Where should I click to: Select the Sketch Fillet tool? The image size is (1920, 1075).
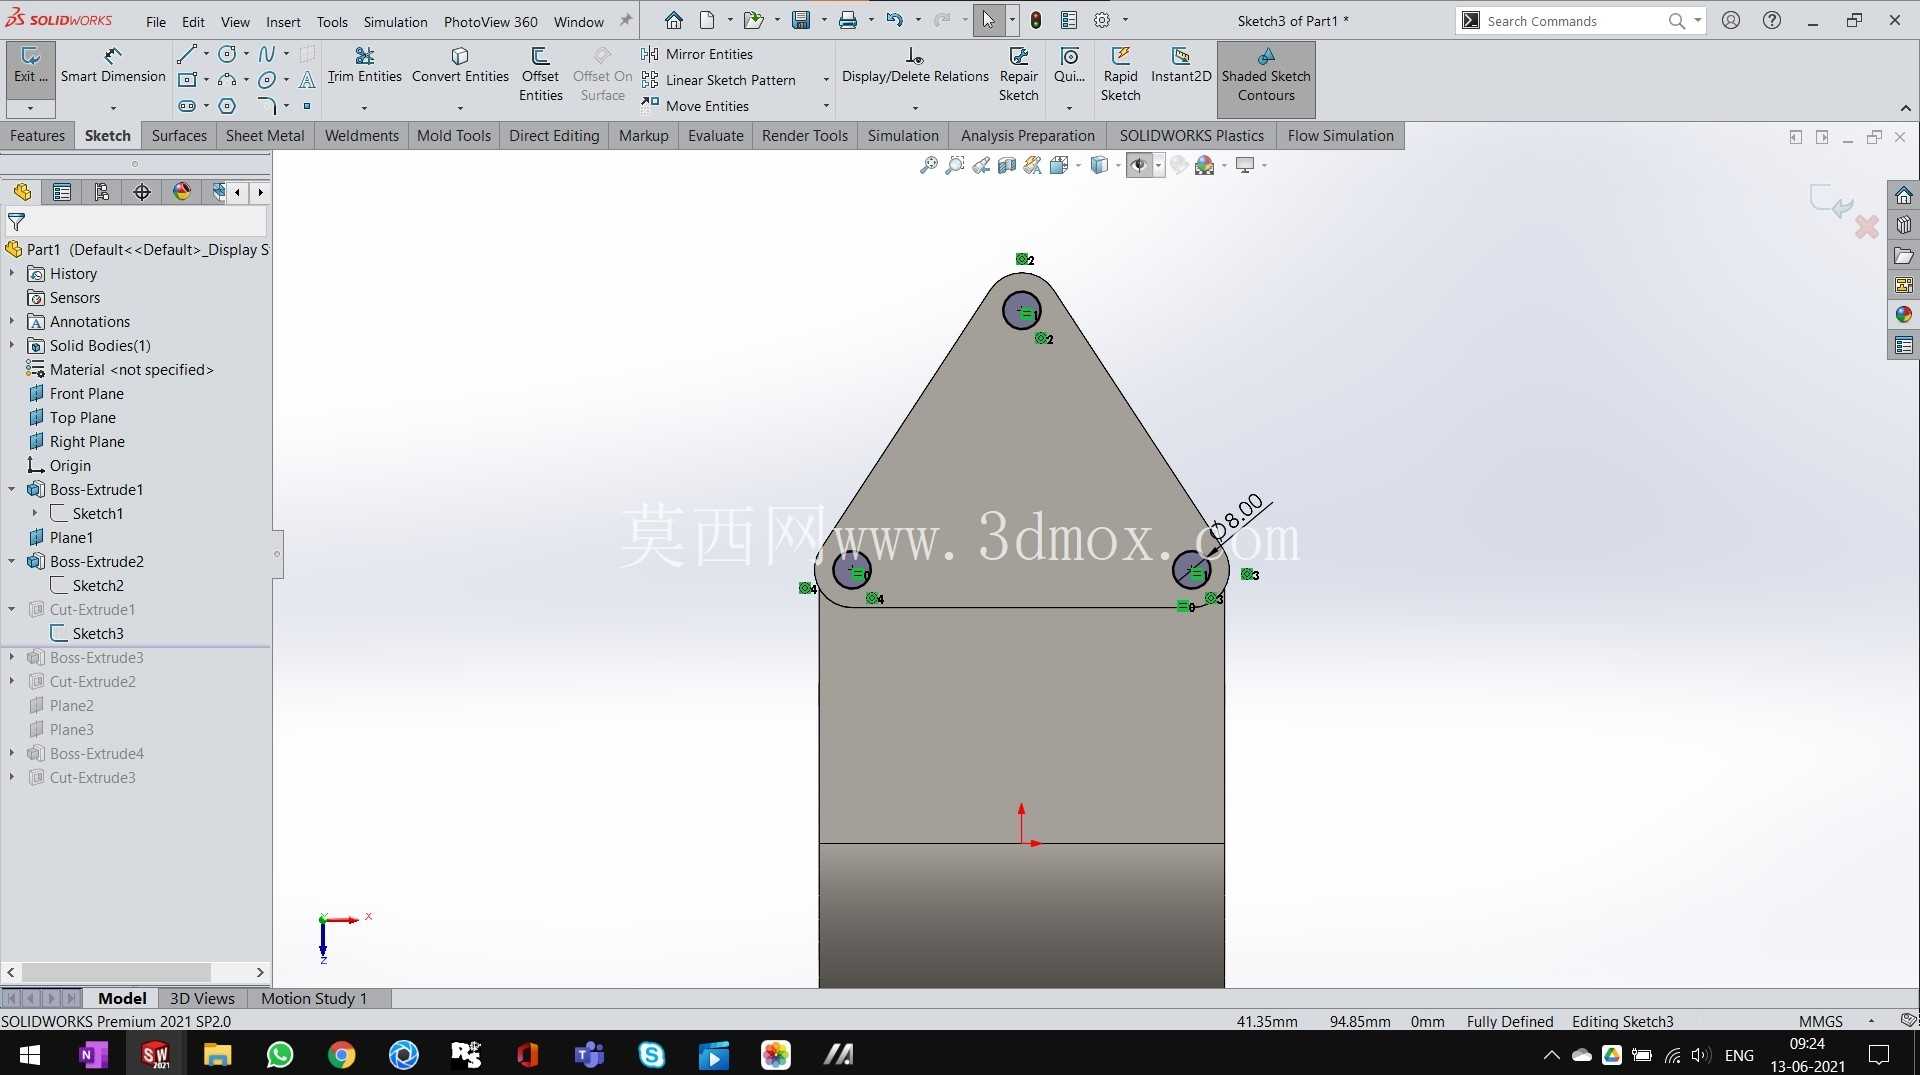267,106
